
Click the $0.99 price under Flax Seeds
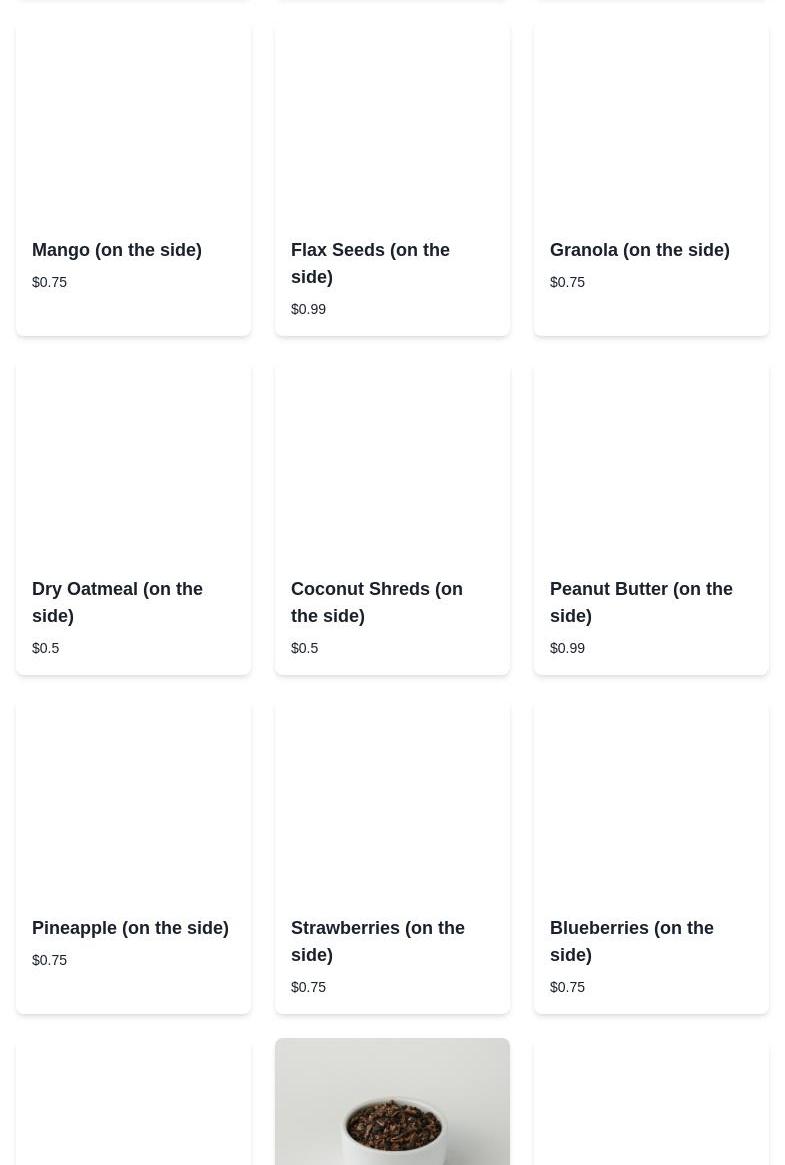point(308,309)
